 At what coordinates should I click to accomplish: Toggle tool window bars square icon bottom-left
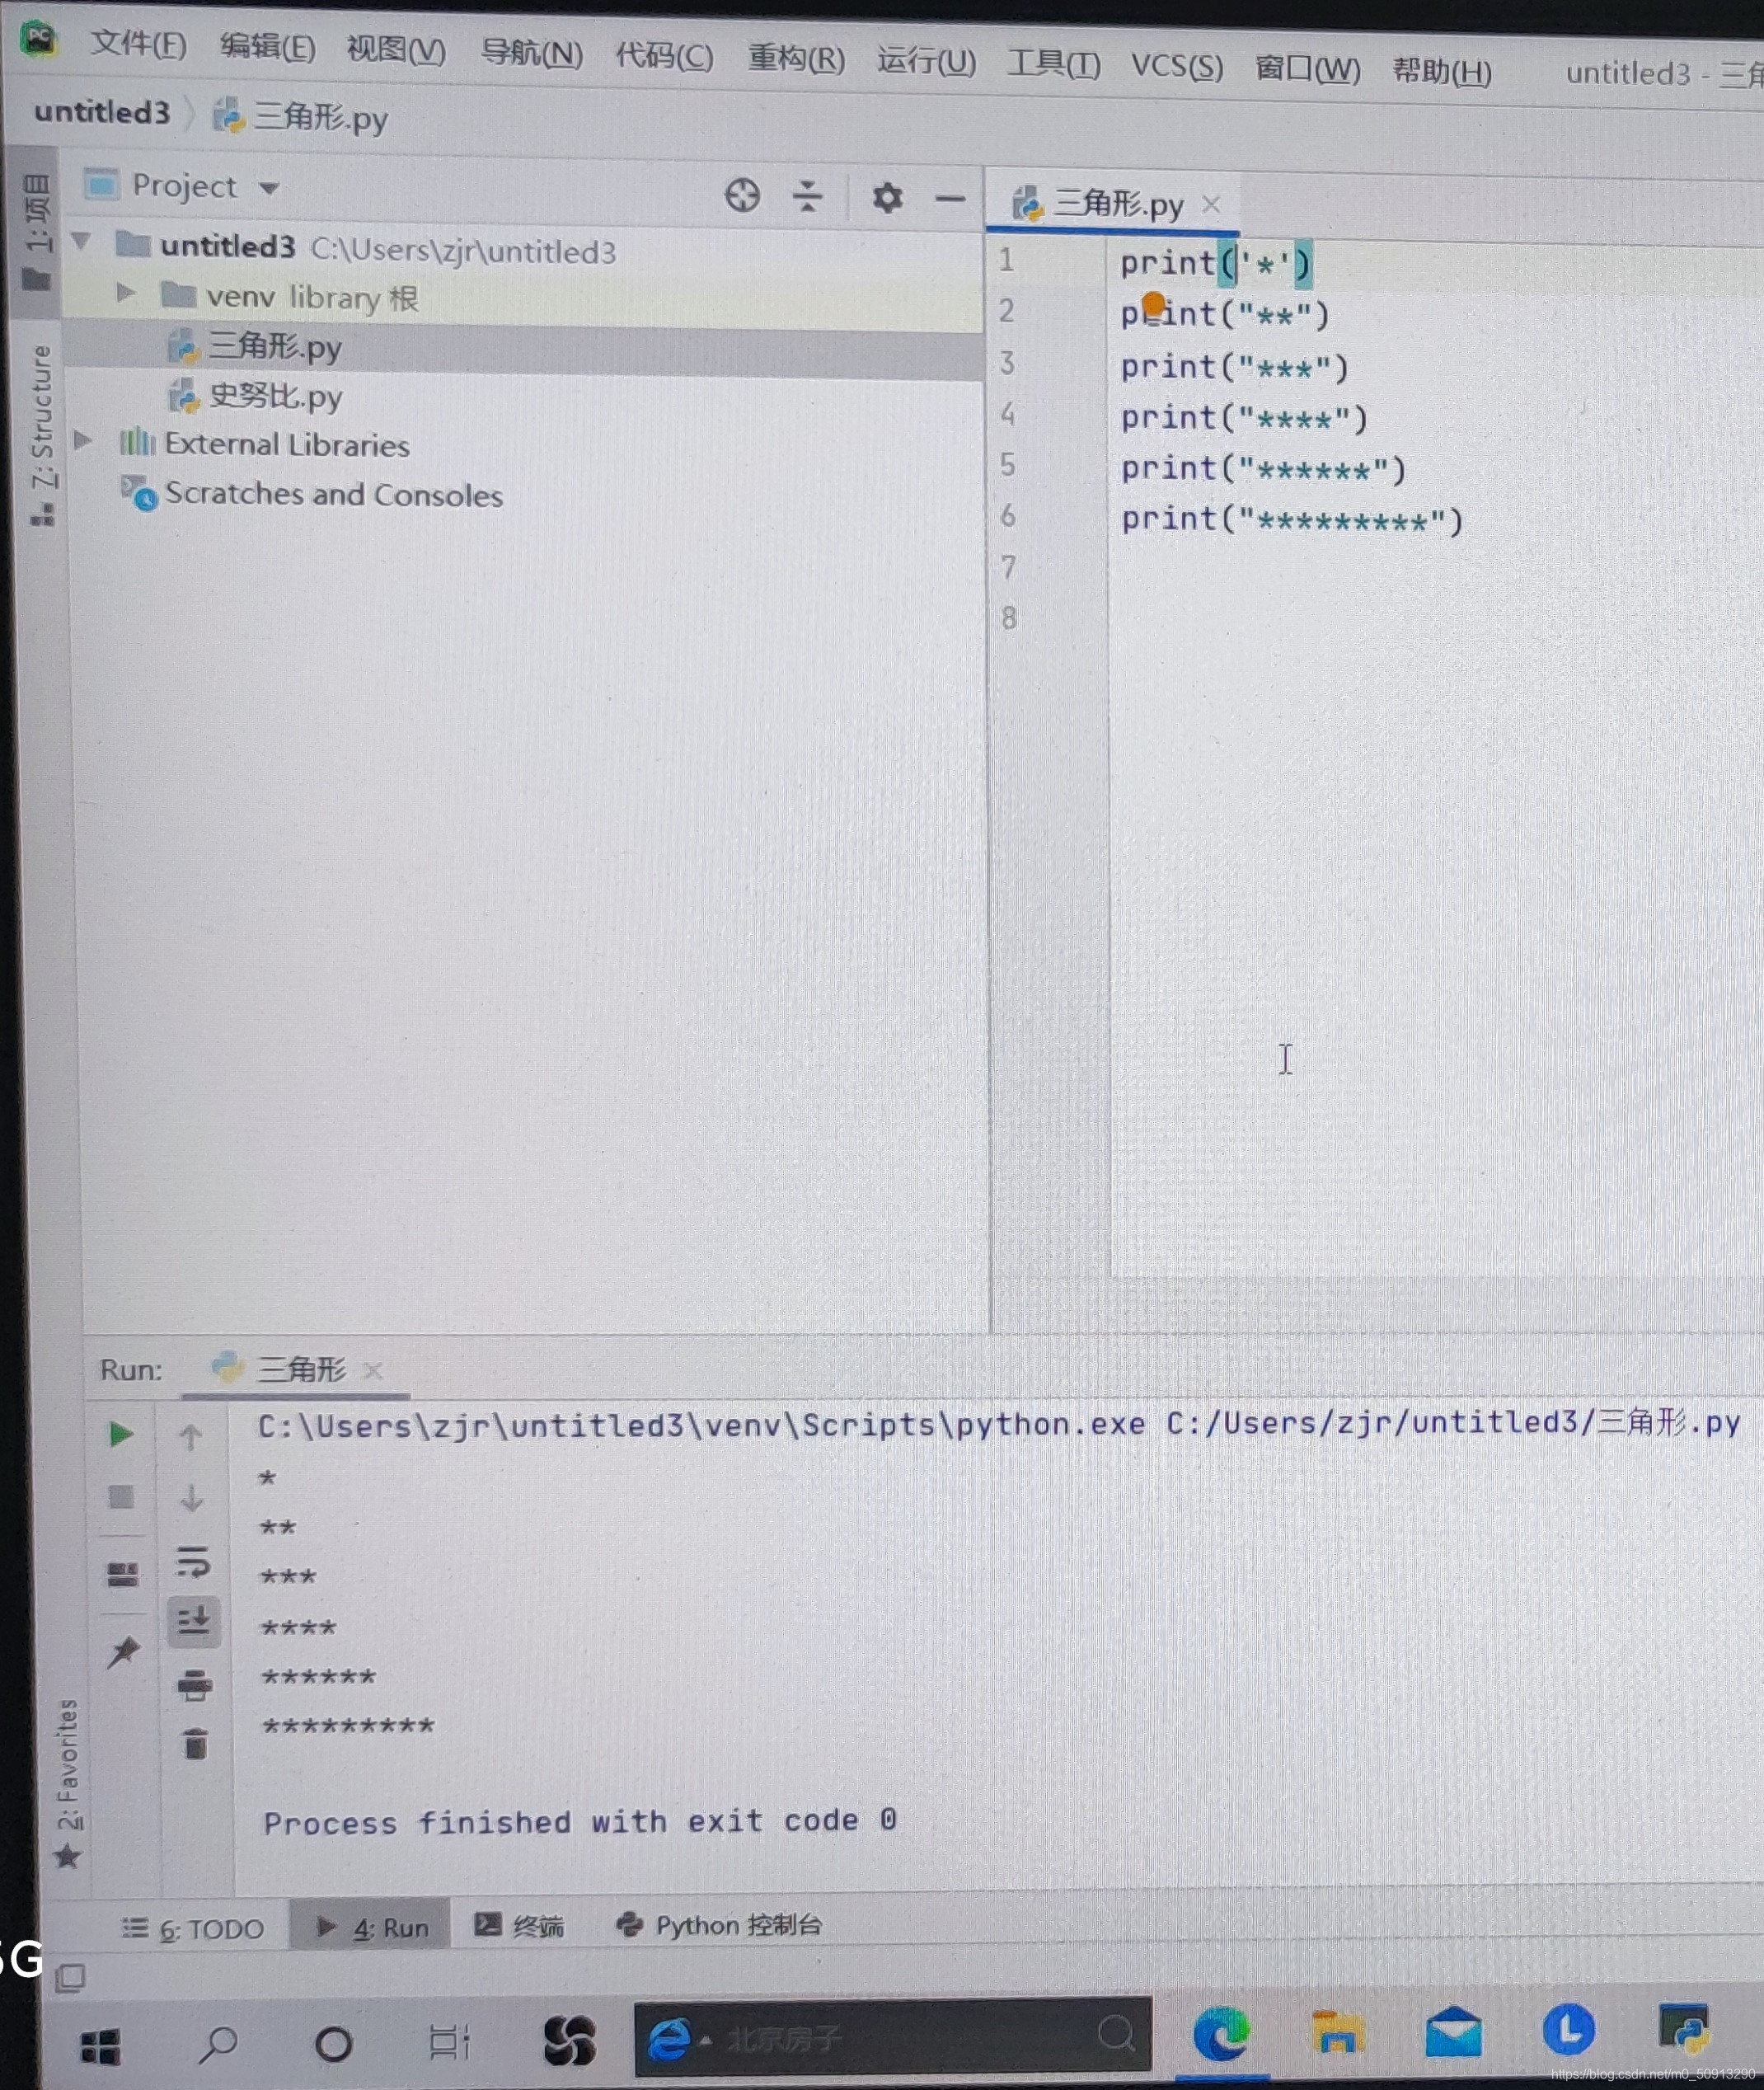click(x=70, y=1976)
